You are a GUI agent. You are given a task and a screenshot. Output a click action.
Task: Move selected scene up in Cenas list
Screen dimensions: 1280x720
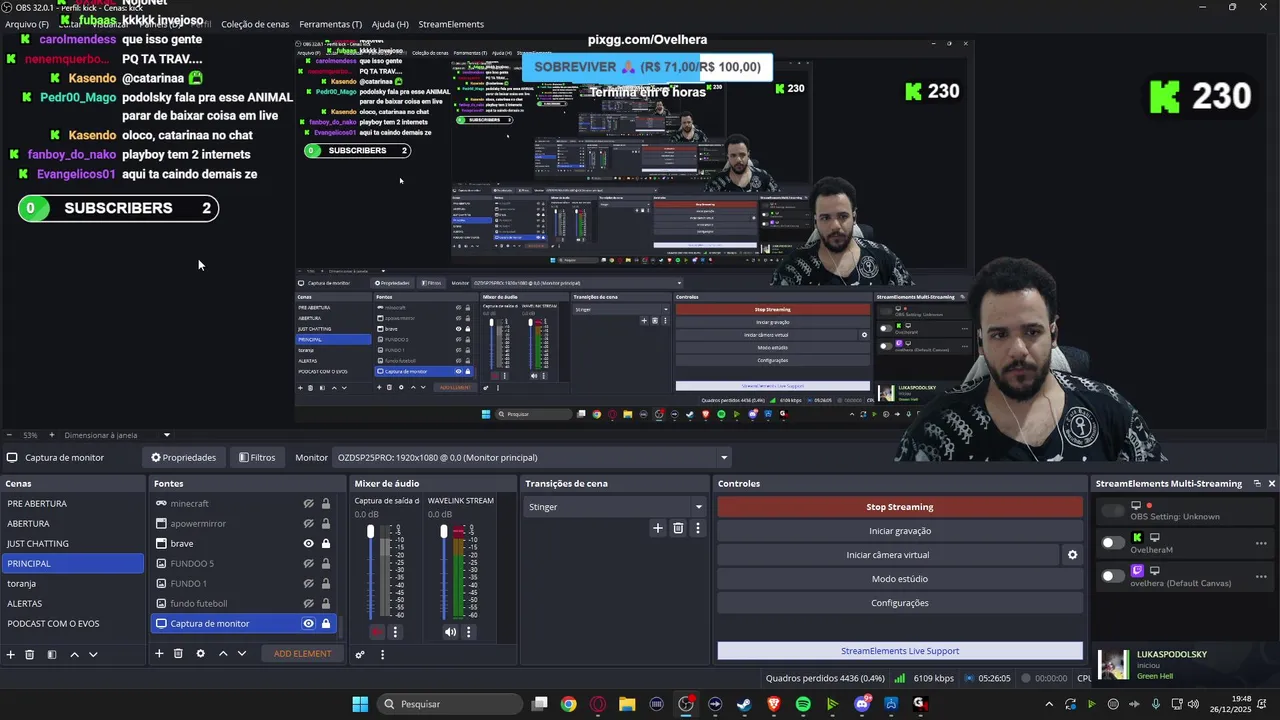coord(74,654)
